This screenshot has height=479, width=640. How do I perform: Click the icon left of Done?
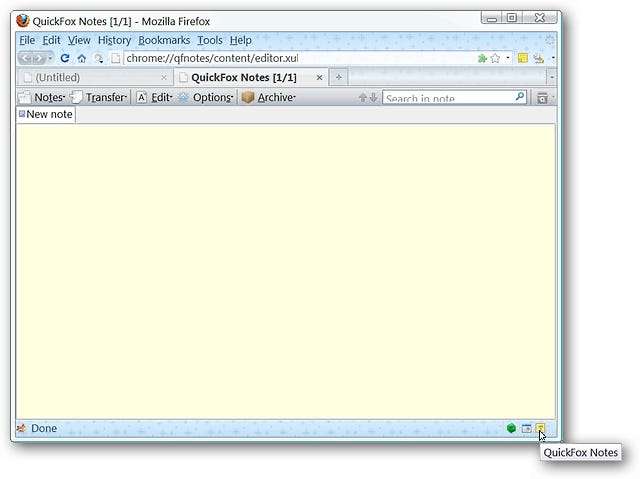point(21,428)
